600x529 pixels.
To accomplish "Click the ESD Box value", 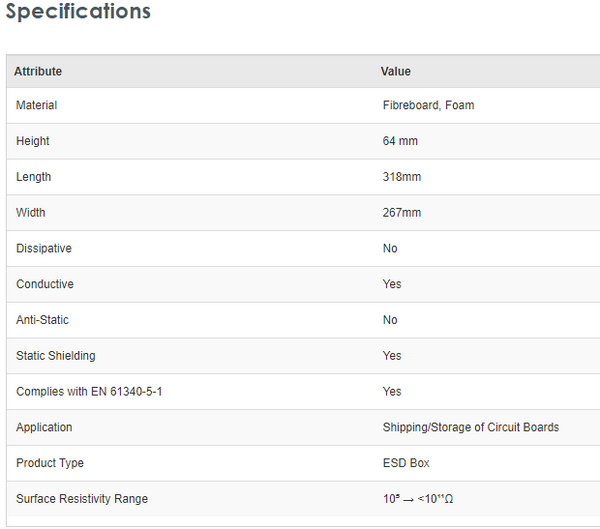I will point(406,463).
